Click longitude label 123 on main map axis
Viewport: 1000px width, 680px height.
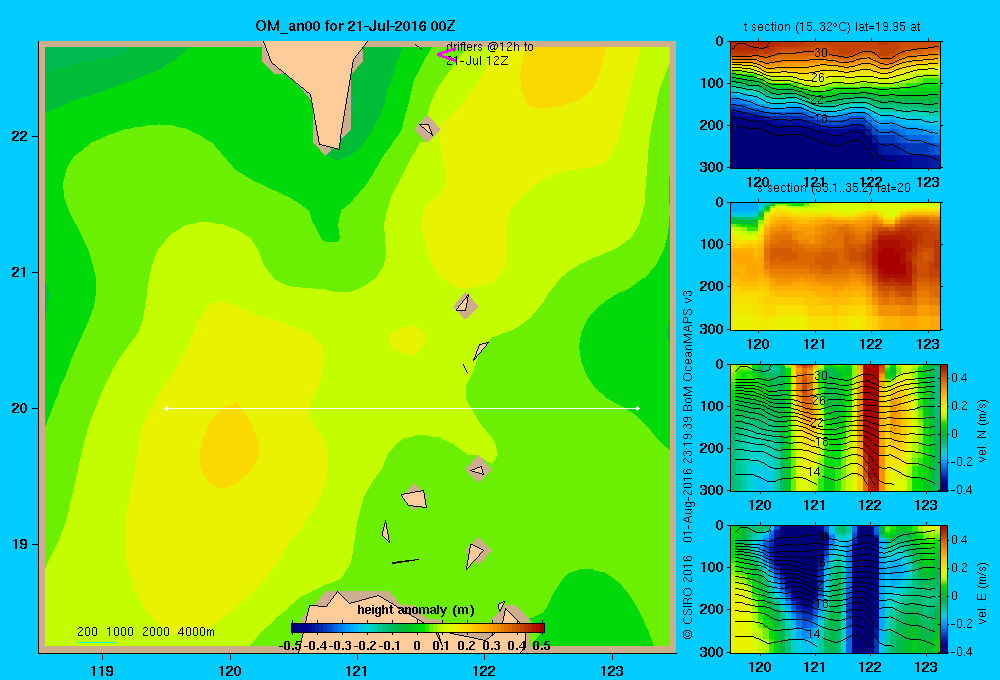[612, 670]
